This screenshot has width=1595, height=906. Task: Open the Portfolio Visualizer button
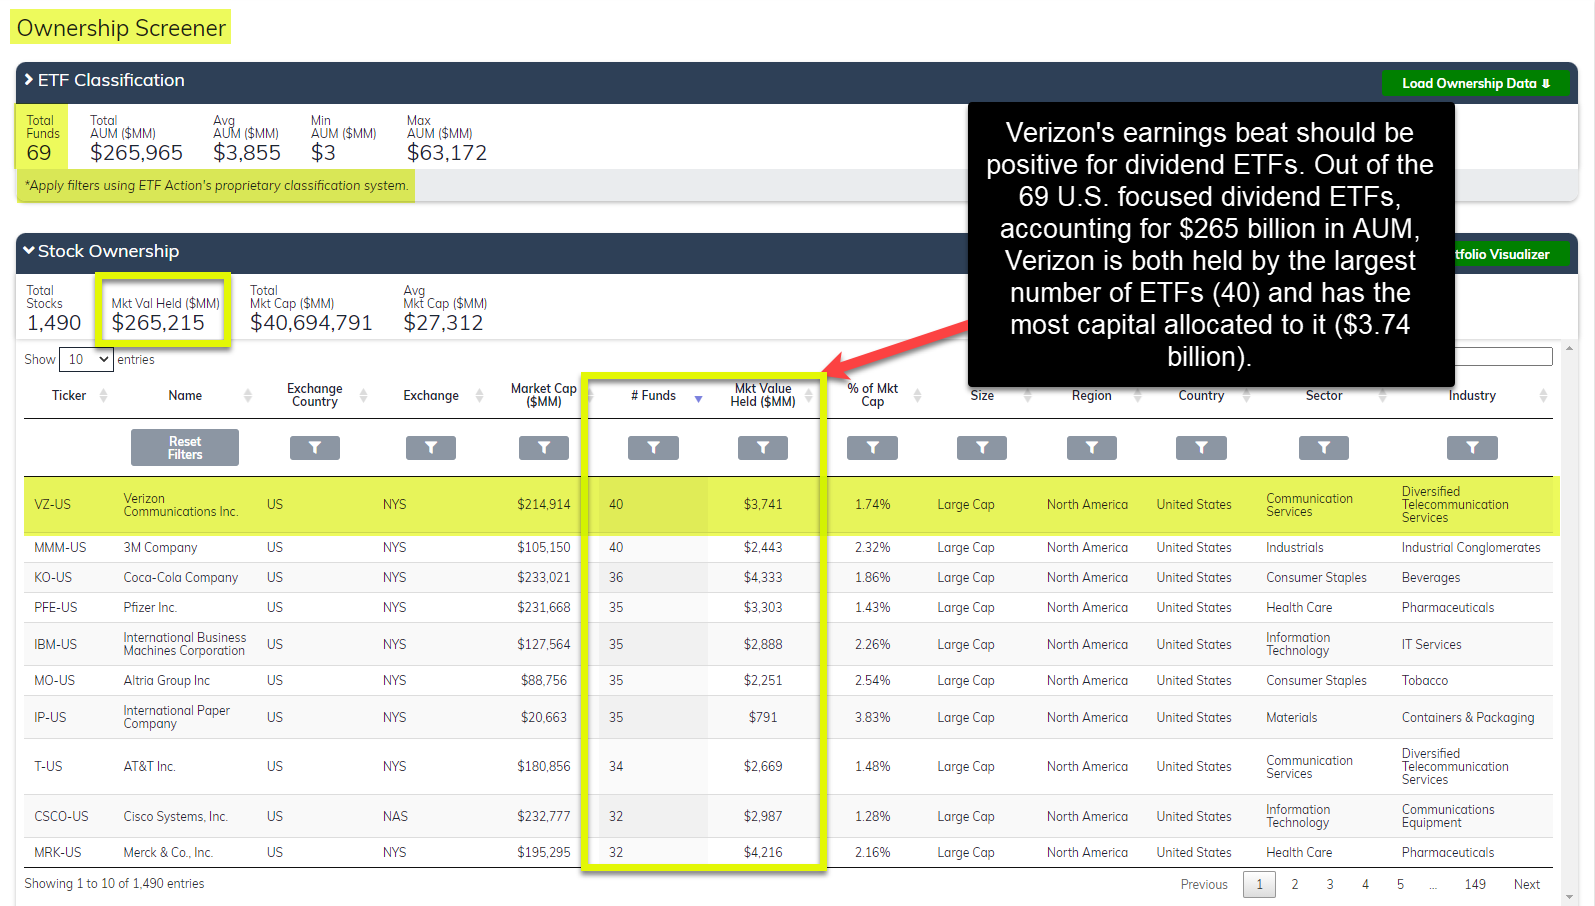coord(1510,254)
